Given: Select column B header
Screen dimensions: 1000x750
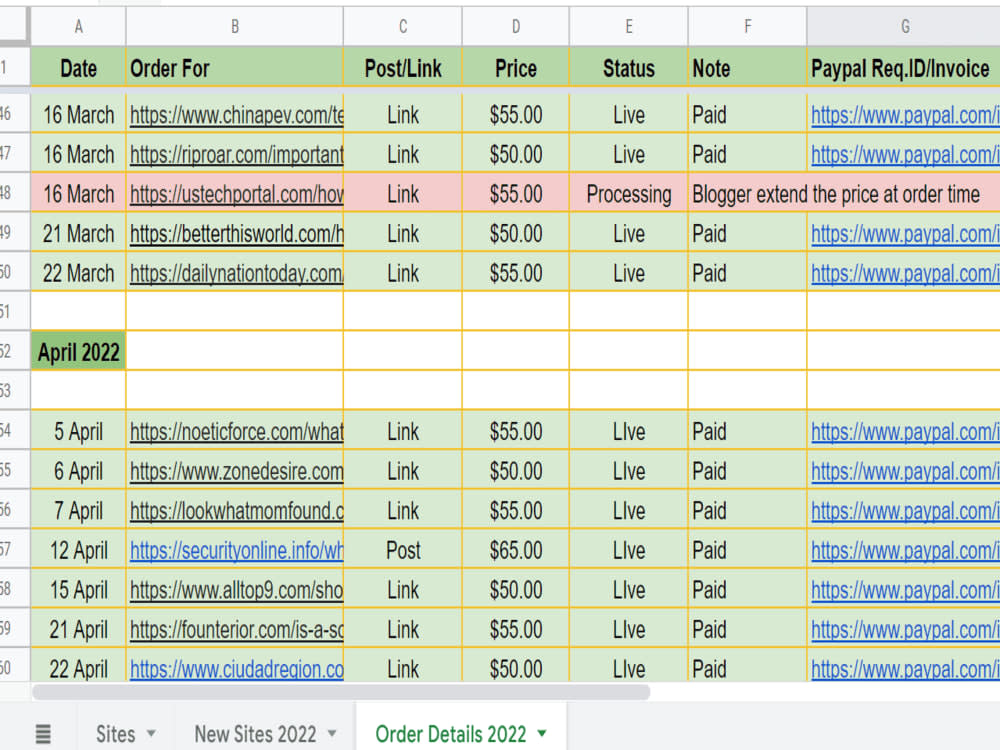Looking at the screenshot, I should point(235,26).
